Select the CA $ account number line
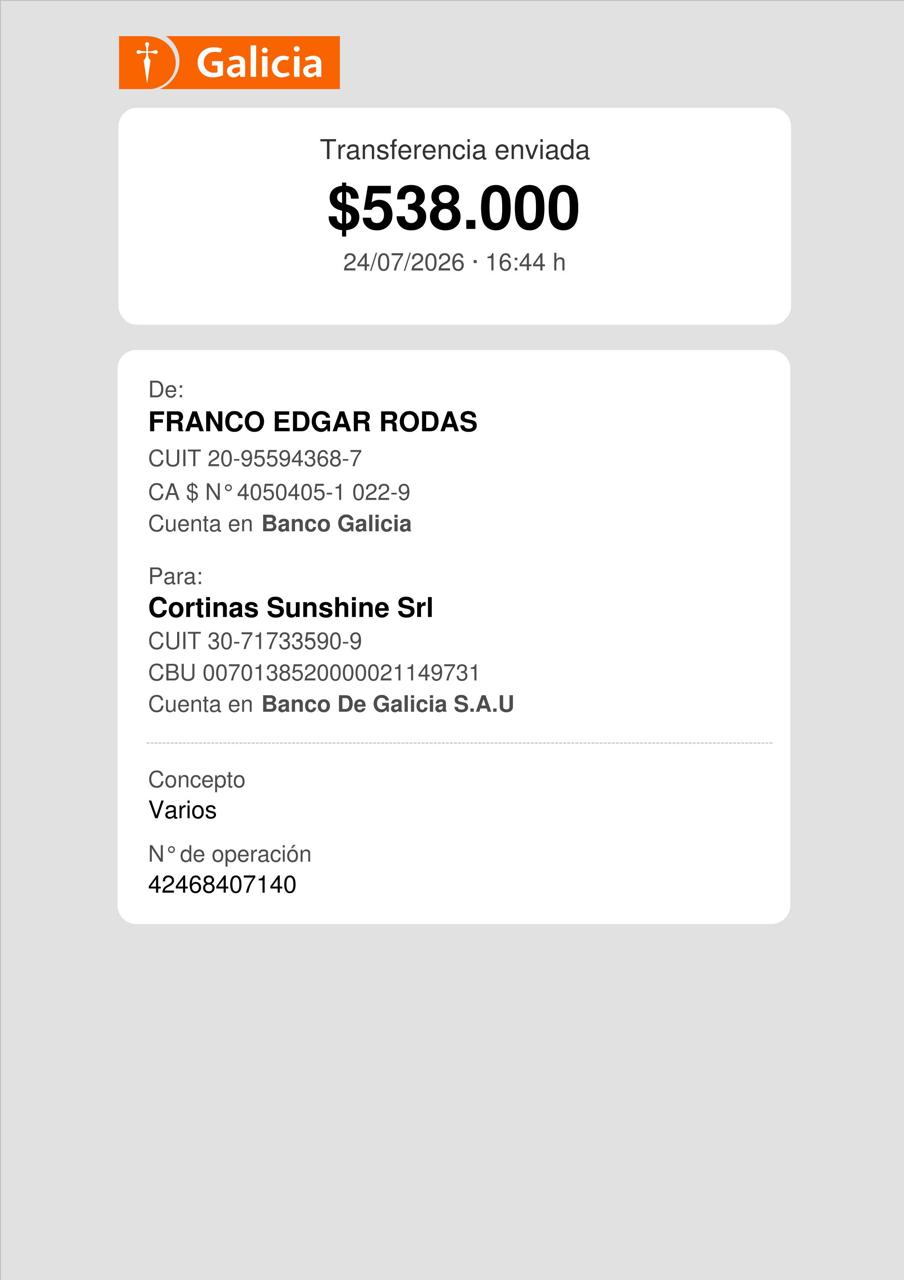 click(x=279, y=492)
